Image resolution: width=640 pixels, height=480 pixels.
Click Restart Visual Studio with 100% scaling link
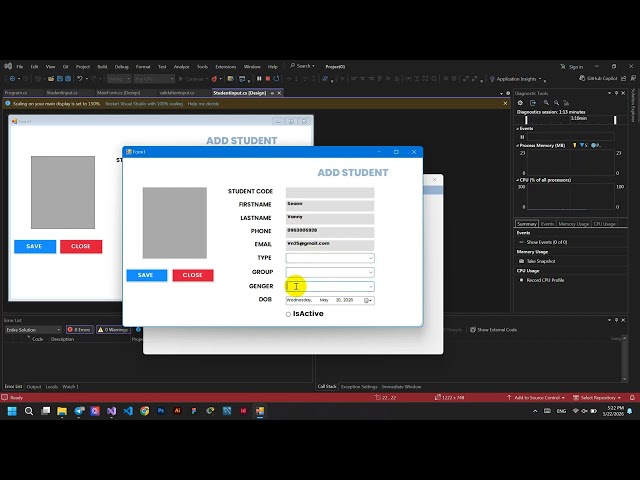(144, 104)
